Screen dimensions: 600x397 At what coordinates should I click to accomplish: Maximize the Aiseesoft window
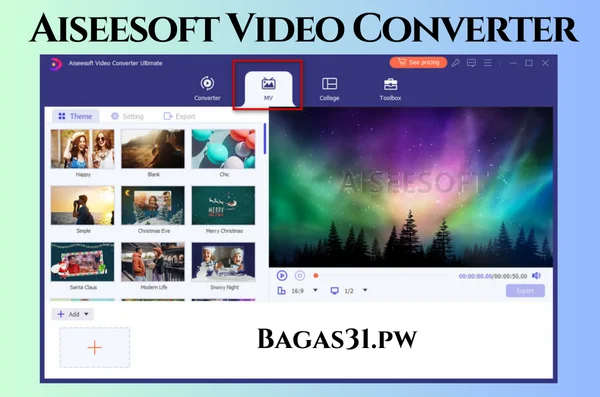529,63
